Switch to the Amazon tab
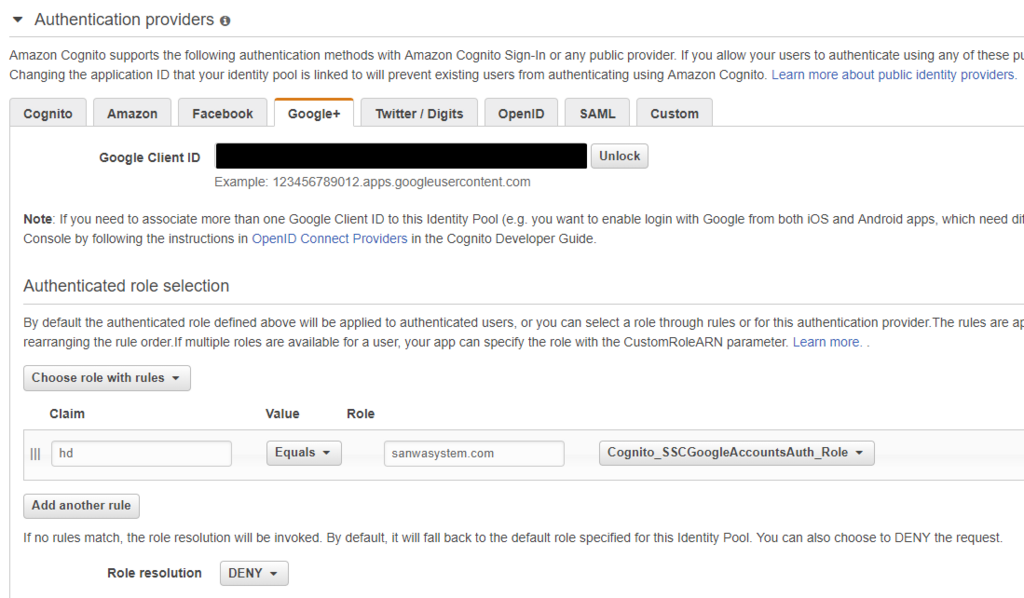The width and height of the screenshot is (1024, 598). point(132,113)
